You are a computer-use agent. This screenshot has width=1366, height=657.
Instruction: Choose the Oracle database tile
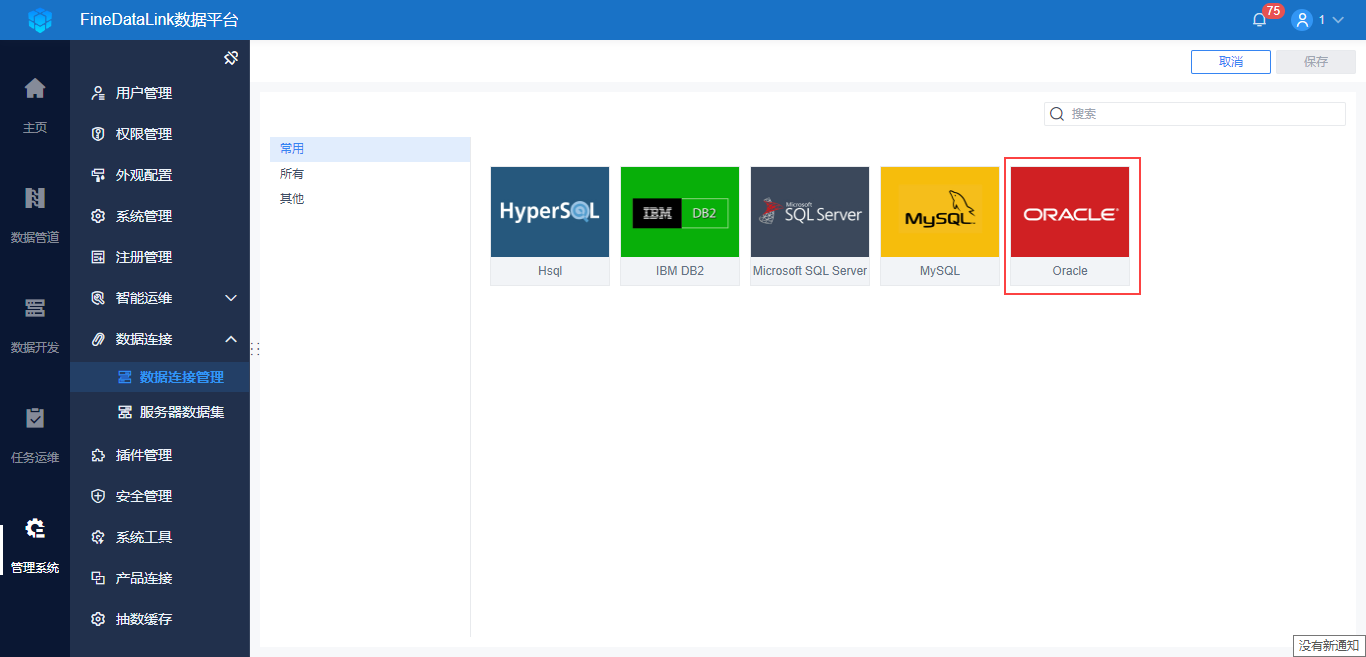pos(1070,226)
